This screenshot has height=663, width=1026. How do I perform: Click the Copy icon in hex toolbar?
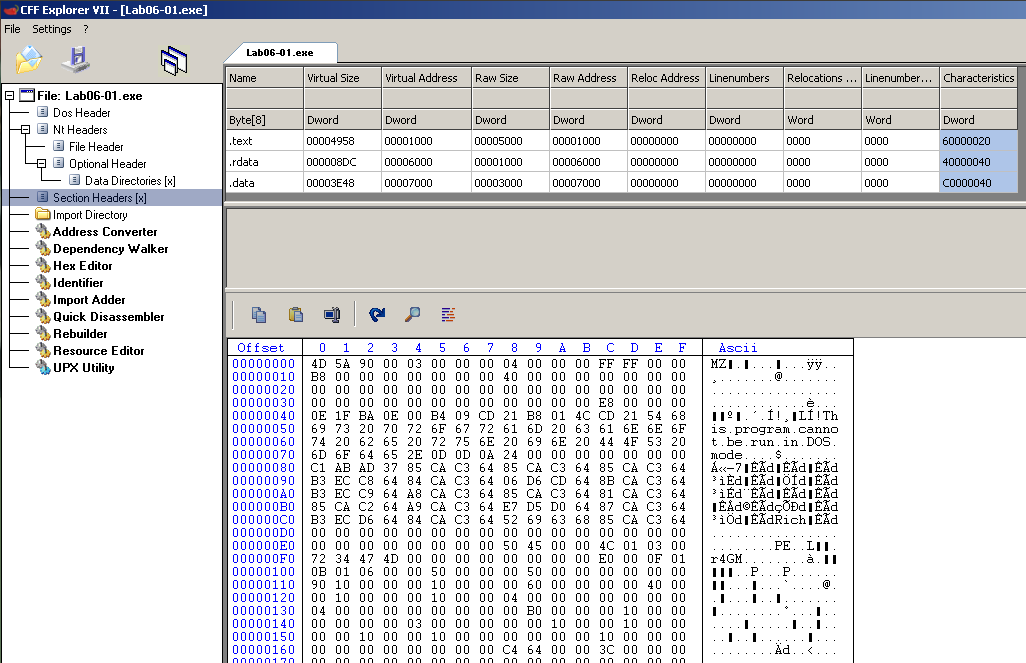pyautogui.click(x=259, y=314)
